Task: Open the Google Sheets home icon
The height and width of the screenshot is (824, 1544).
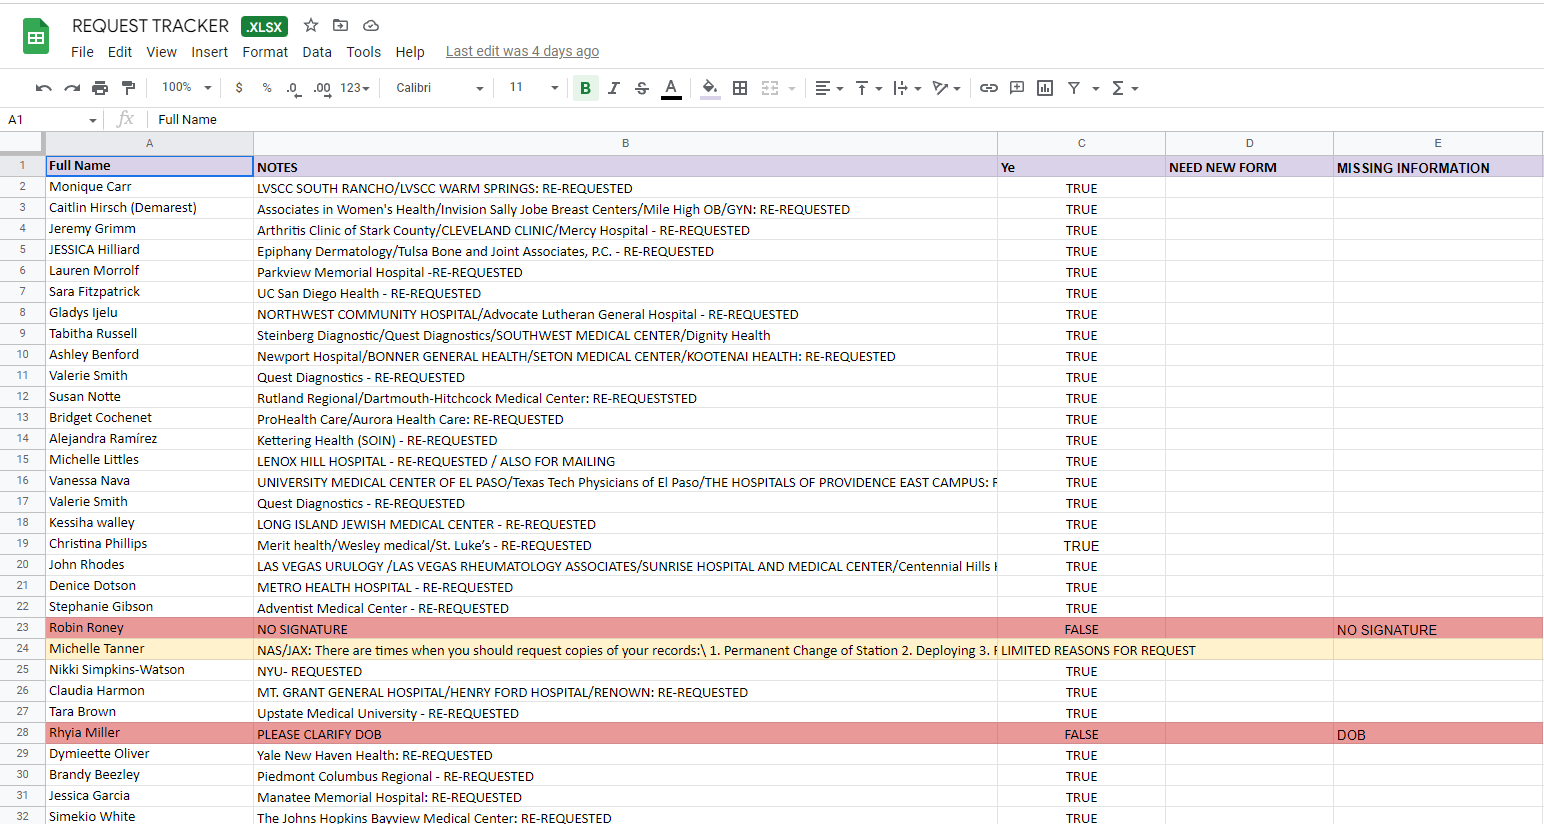Action: (36, 38)
